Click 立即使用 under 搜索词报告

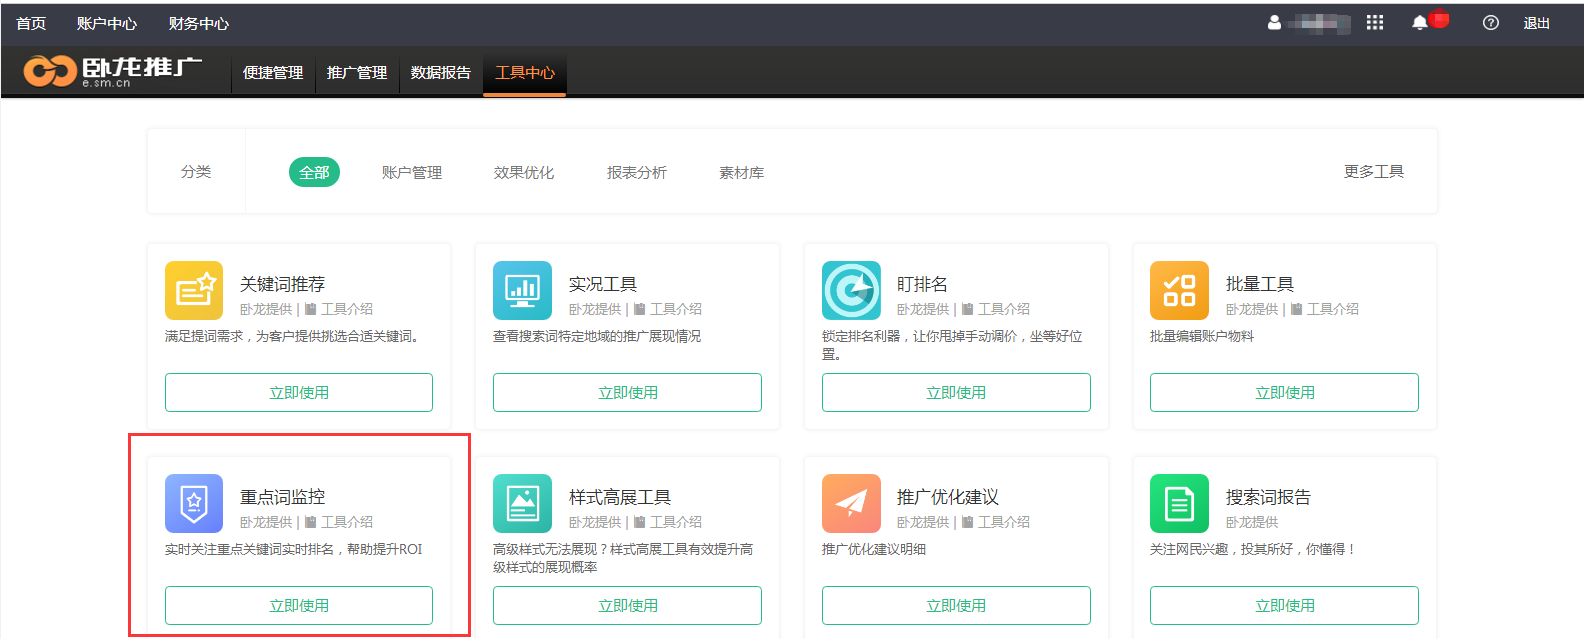point(1284,605)
